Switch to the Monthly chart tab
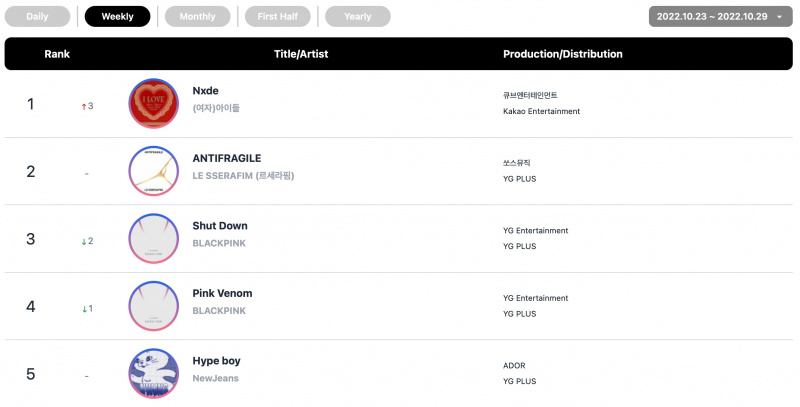800x407 pixels. click(197, 16)
